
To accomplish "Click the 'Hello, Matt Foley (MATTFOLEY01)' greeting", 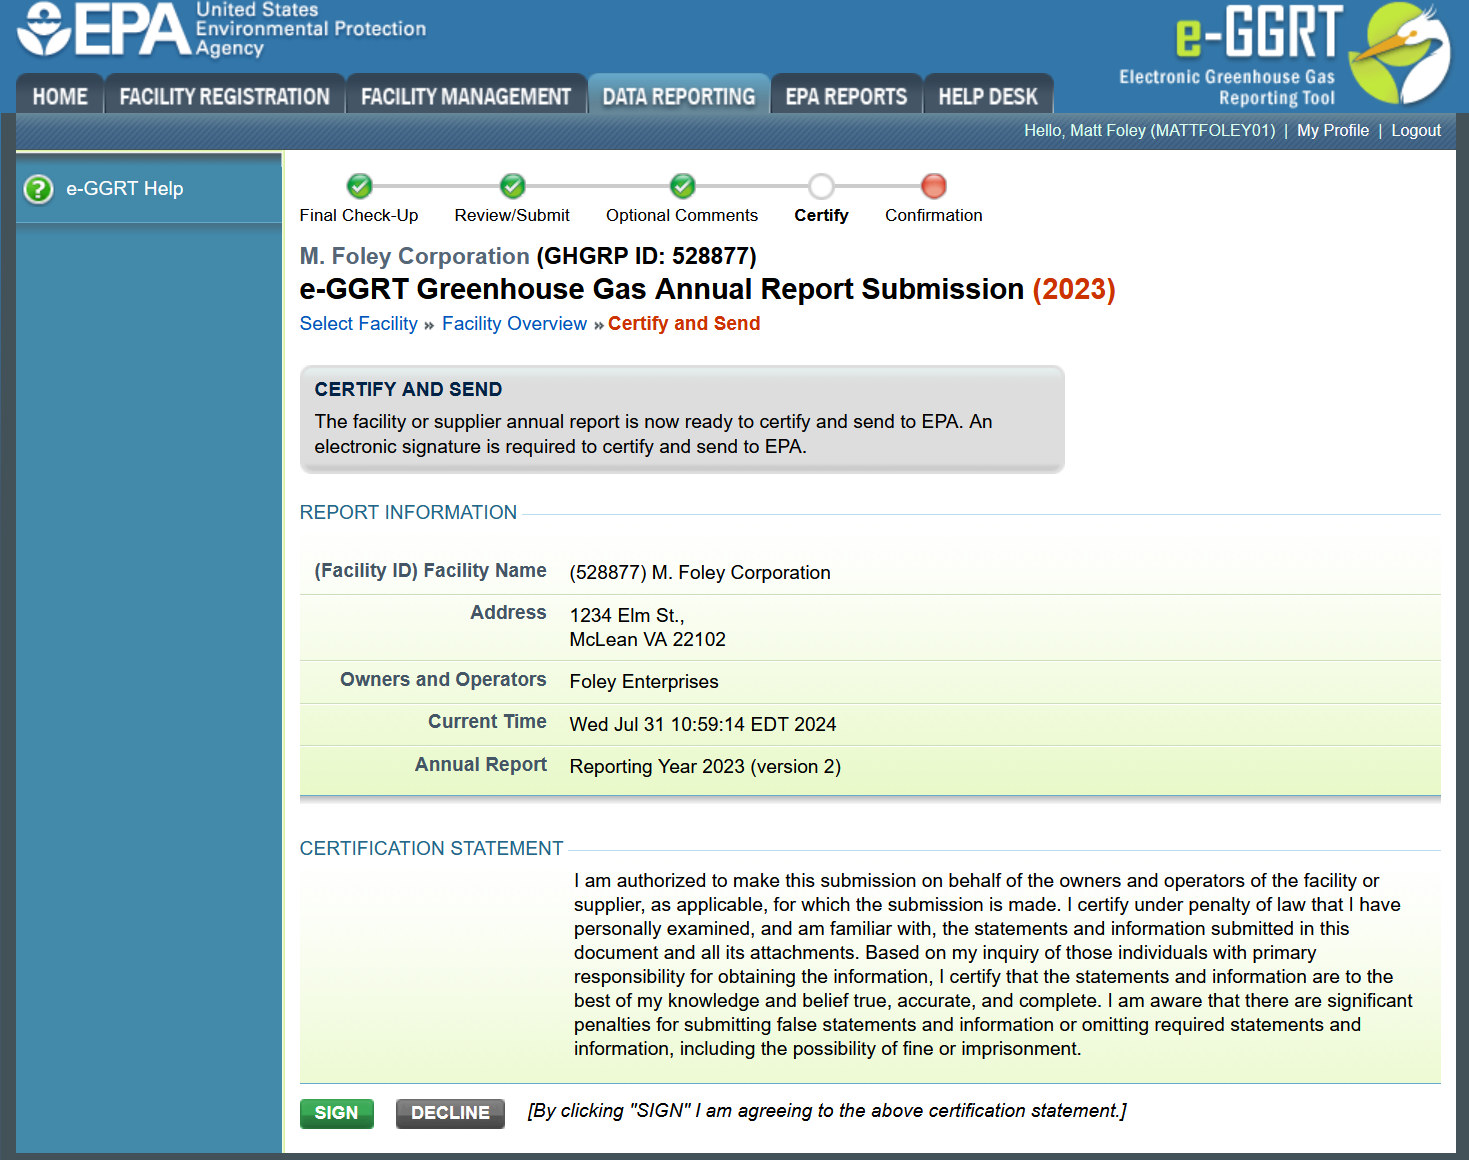I will point(1150,130).
